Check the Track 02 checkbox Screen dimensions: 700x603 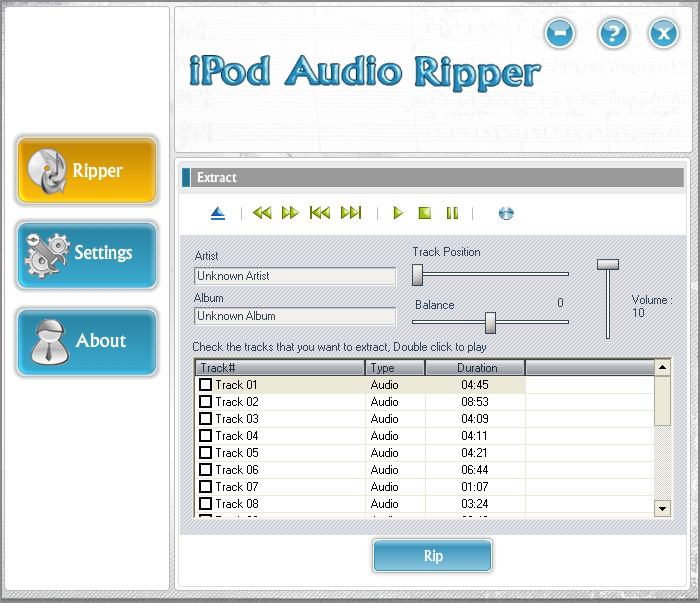click(x=205, y=401)
